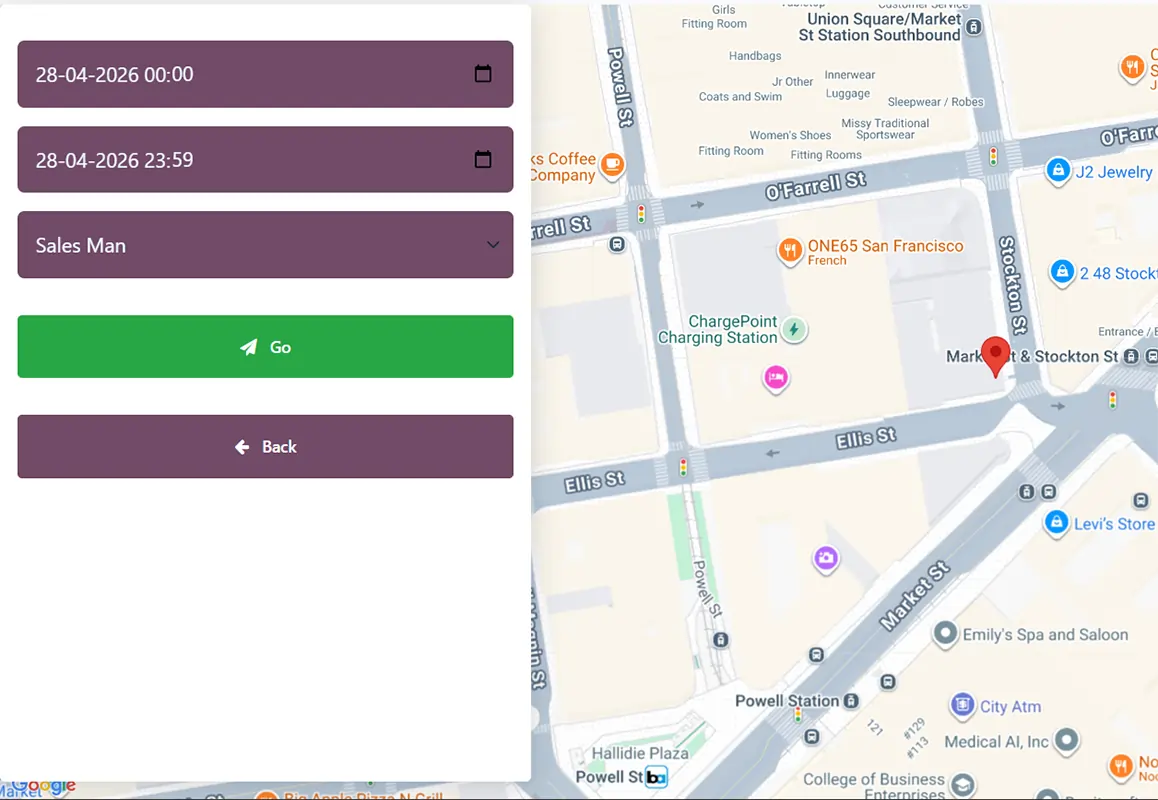Click the red location pin marker
Viewport: 1158px width, 800px height.
[x=996, y=355]
